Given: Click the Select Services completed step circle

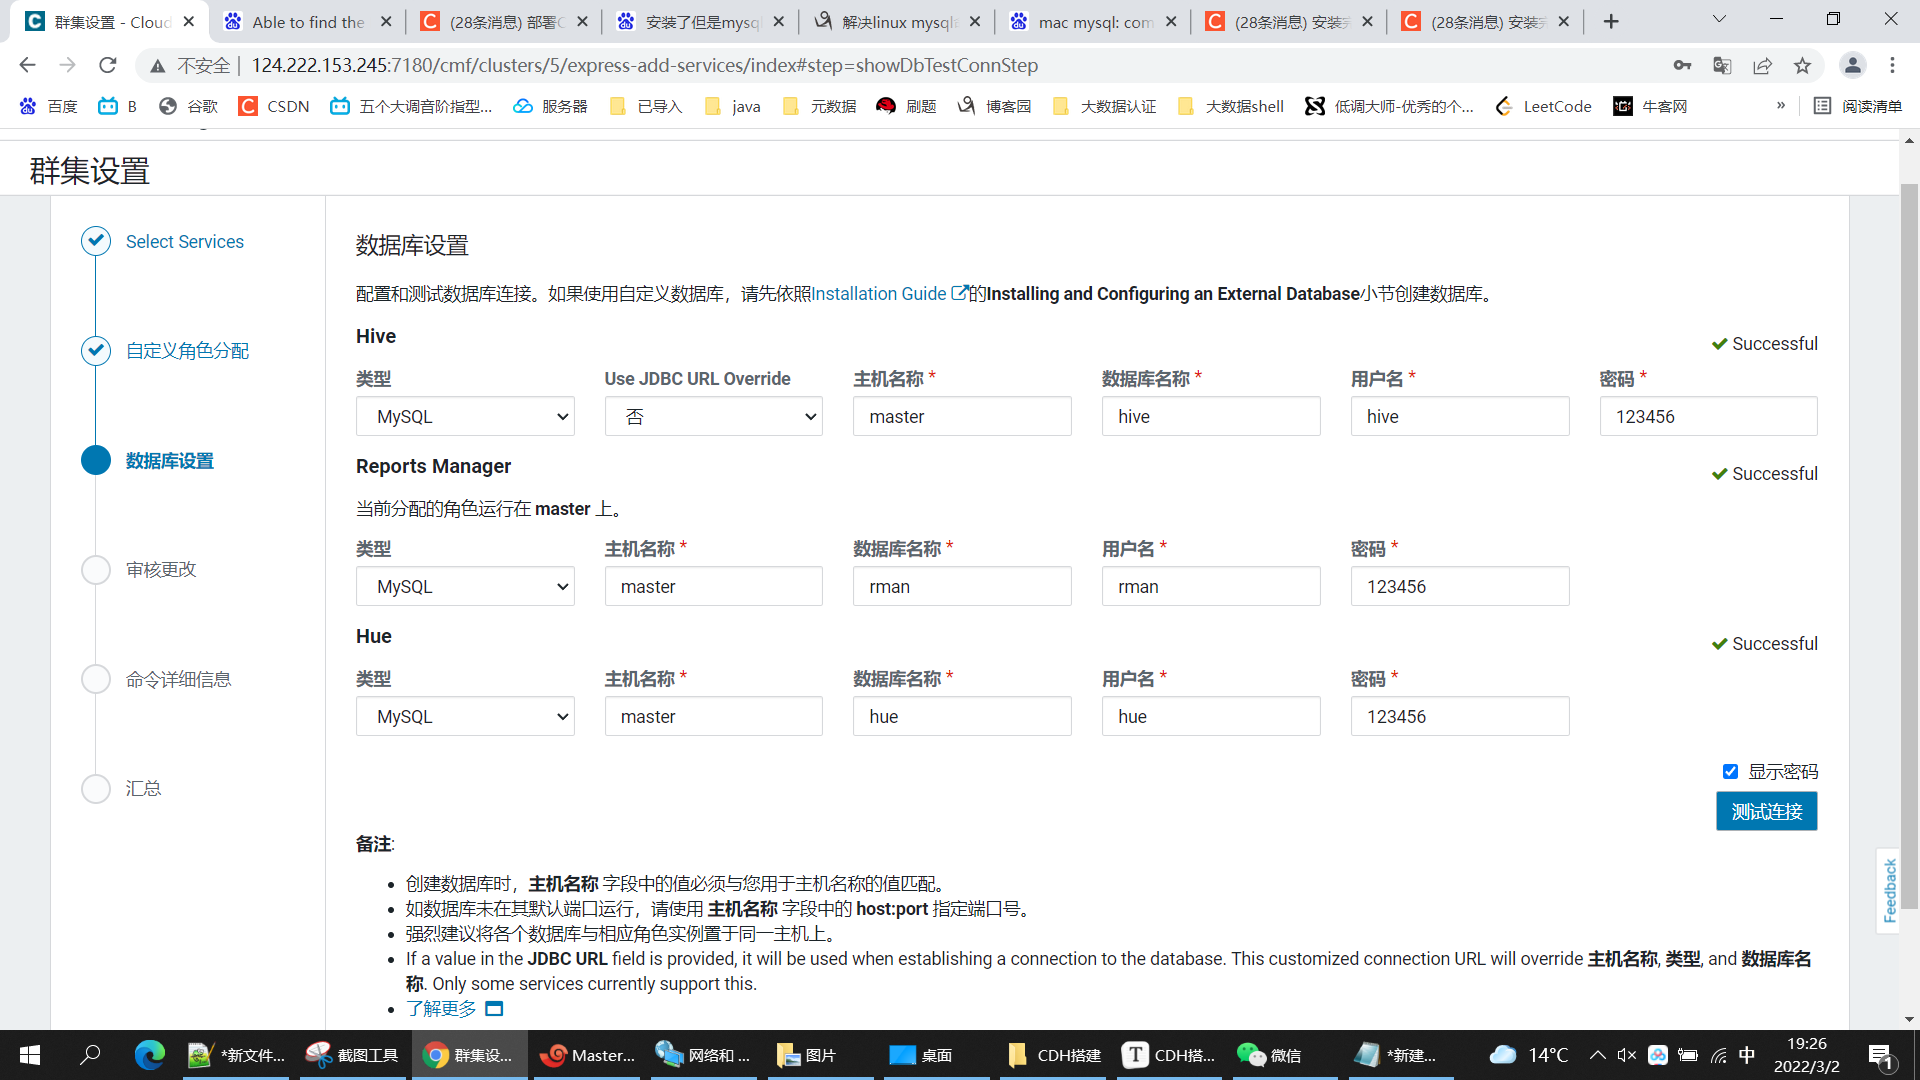Looking at the screenshot, I should click(96, 241).
